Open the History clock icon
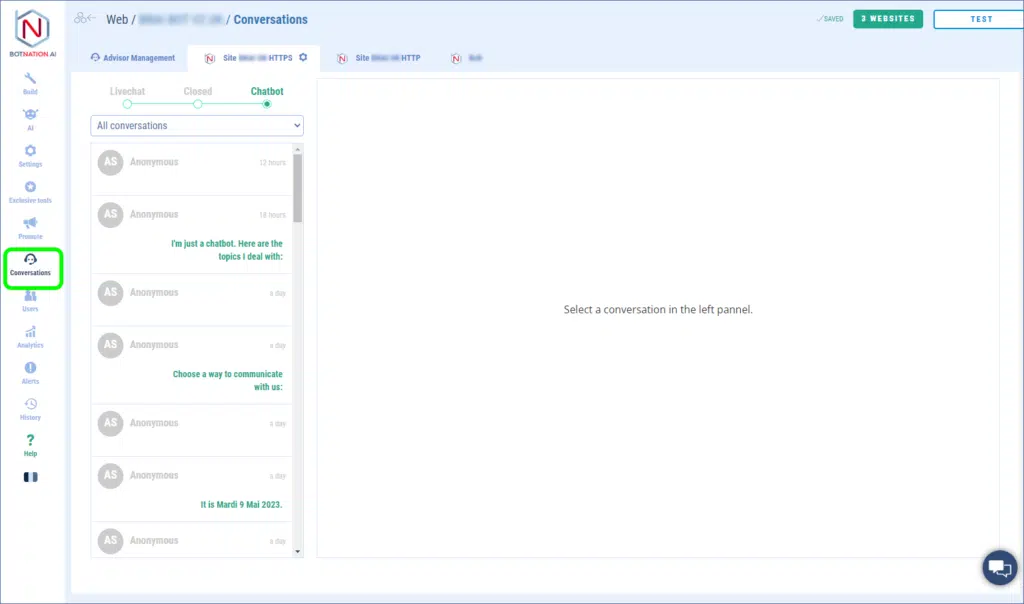The height and width of the screenshot is (604, 1024). click(x=30, y=407)
